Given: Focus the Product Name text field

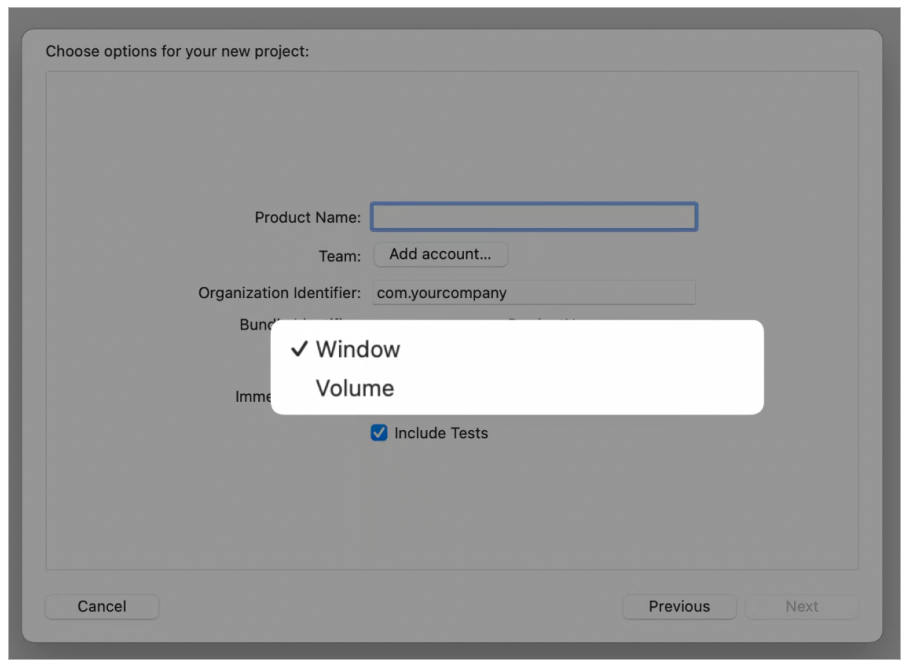Looking at the screenshot, I should coord(533,217).
